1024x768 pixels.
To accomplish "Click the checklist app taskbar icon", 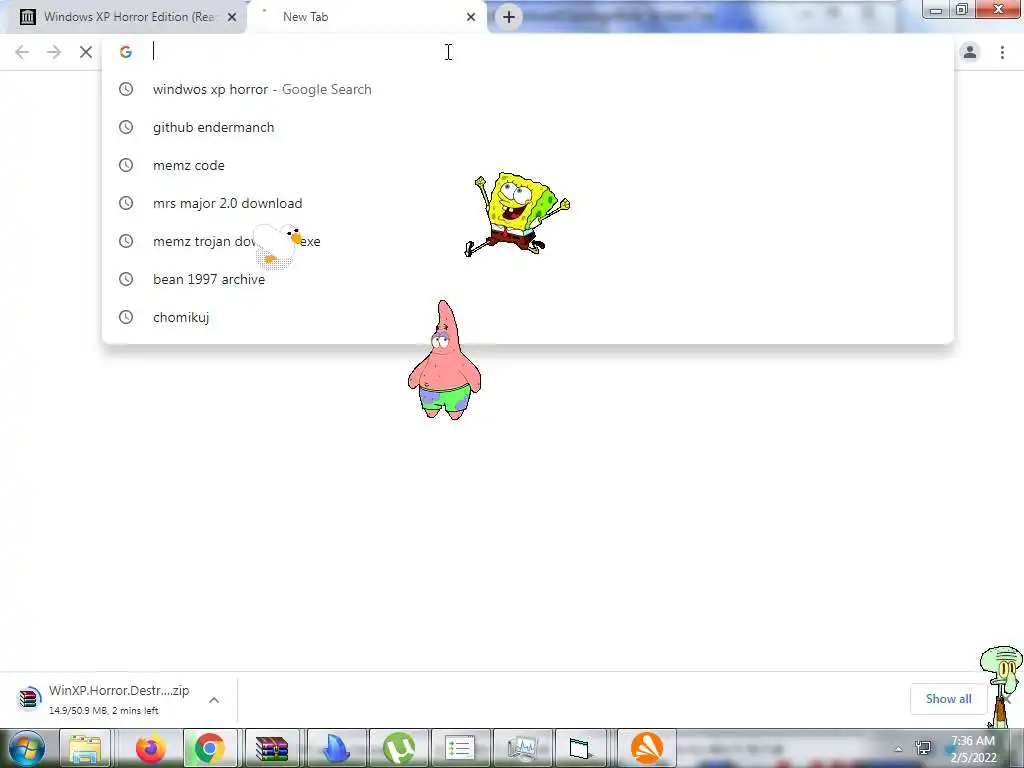I will pos(460,748).
